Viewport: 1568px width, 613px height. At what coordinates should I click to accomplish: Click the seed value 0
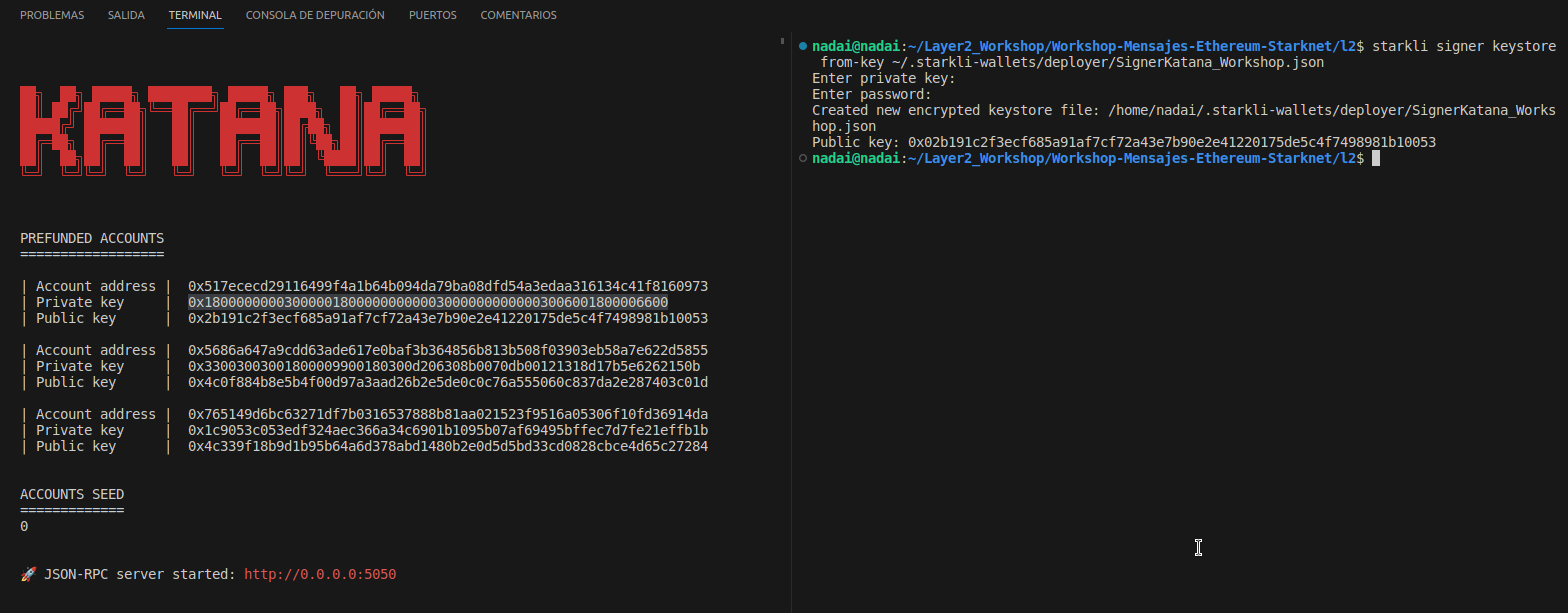24,527
